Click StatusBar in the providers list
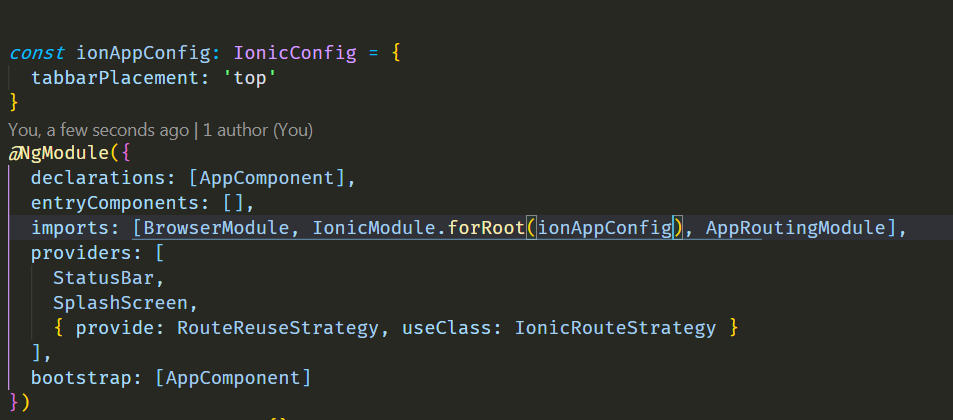 click(104, 278)
